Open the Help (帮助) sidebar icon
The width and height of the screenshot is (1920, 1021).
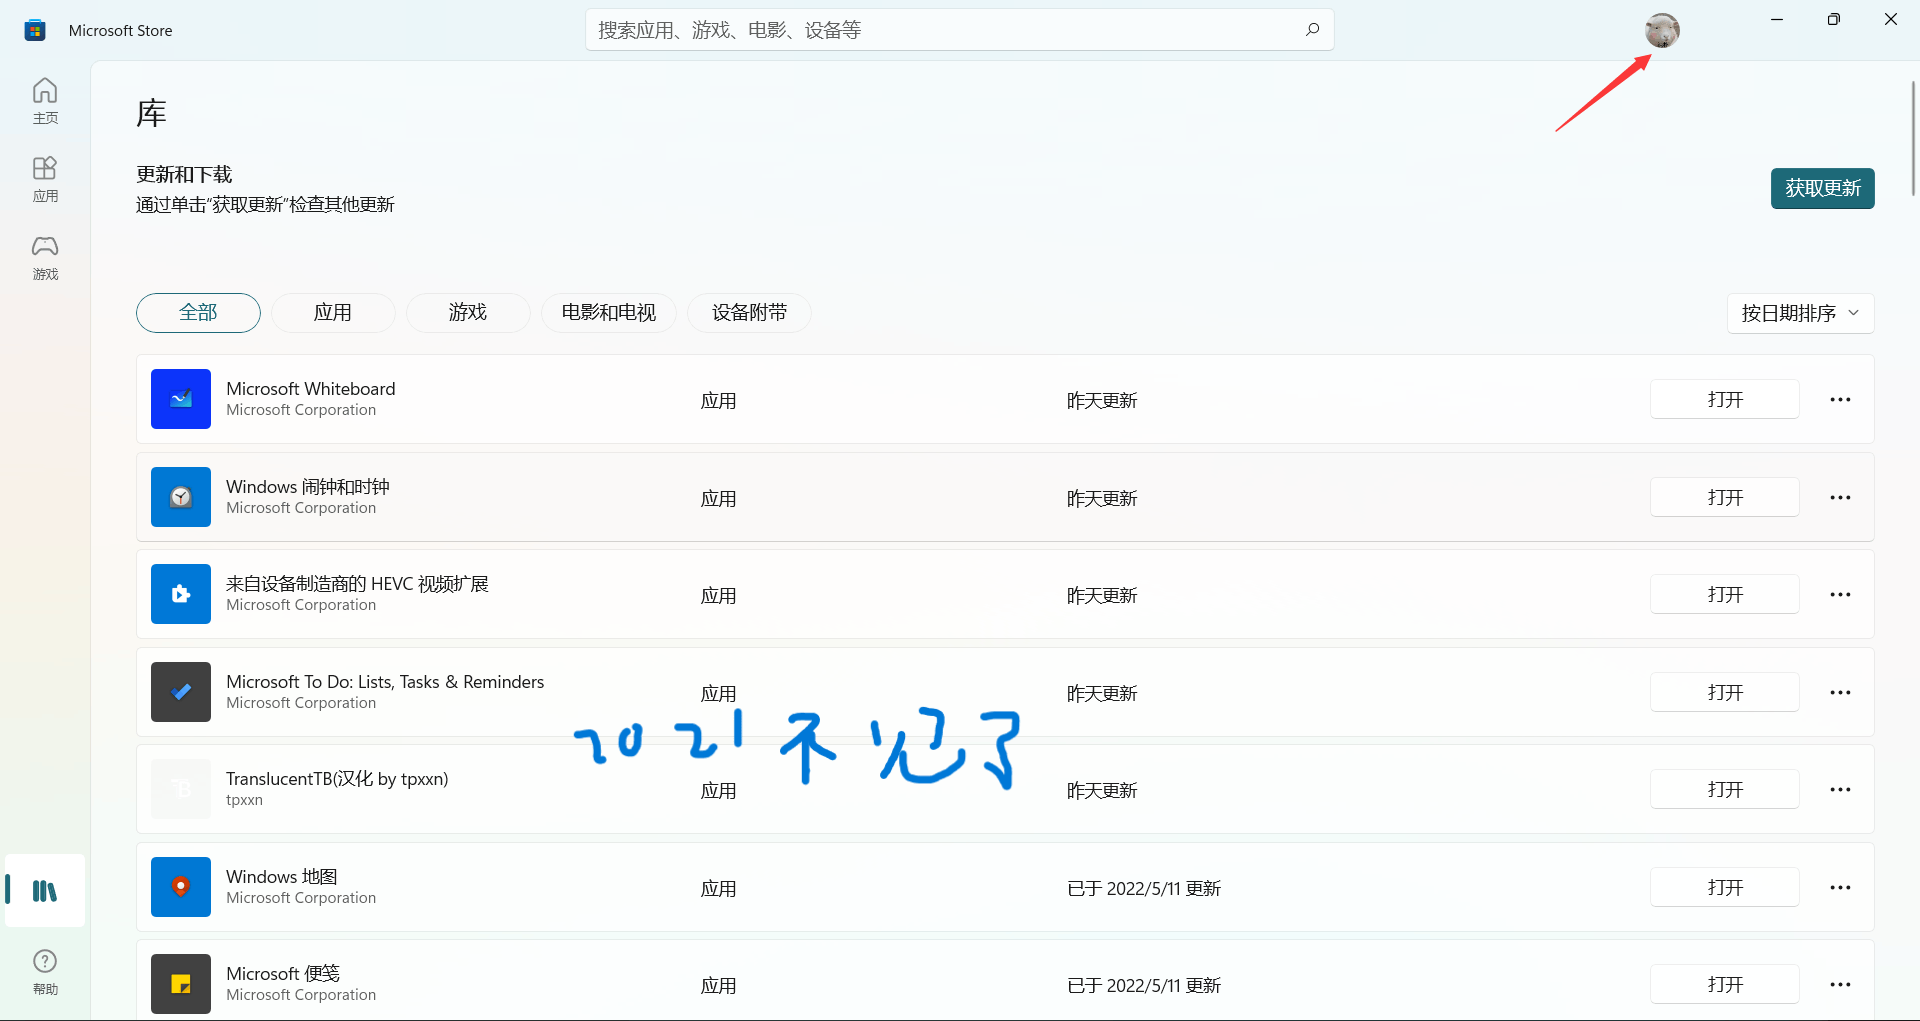tap(45, 972)
